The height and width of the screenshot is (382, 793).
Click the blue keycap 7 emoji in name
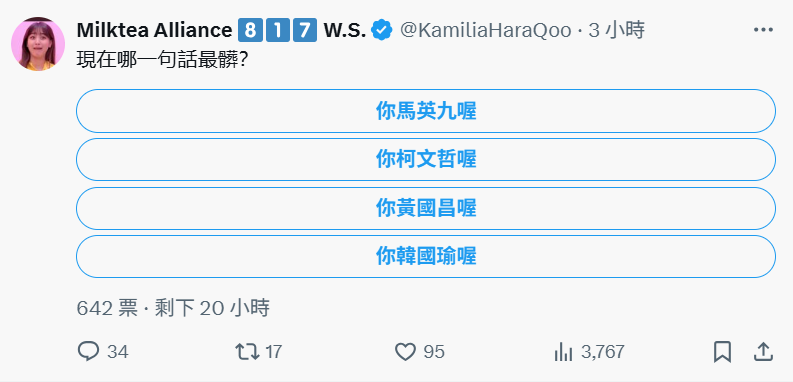305,30
